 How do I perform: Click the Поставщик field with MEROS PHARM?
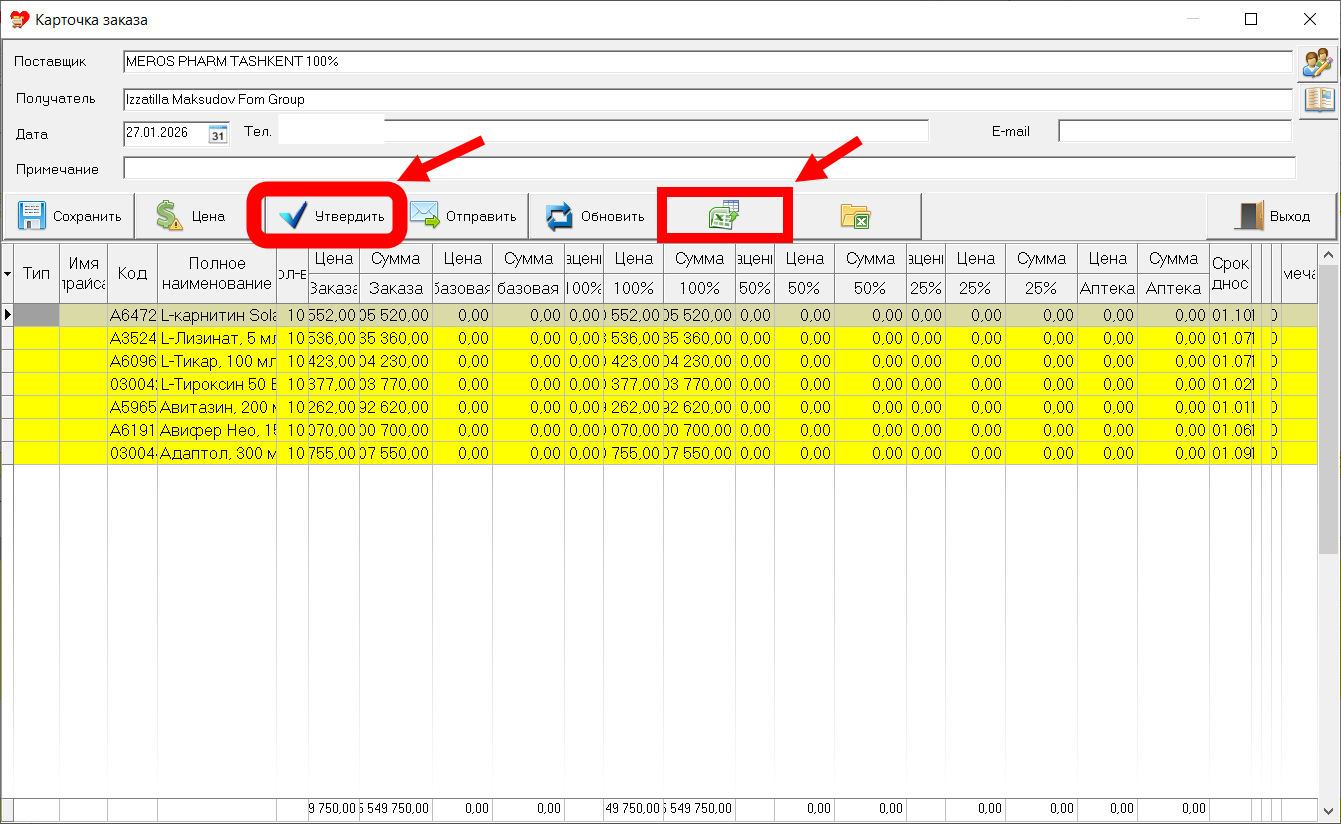pos(708,62)
